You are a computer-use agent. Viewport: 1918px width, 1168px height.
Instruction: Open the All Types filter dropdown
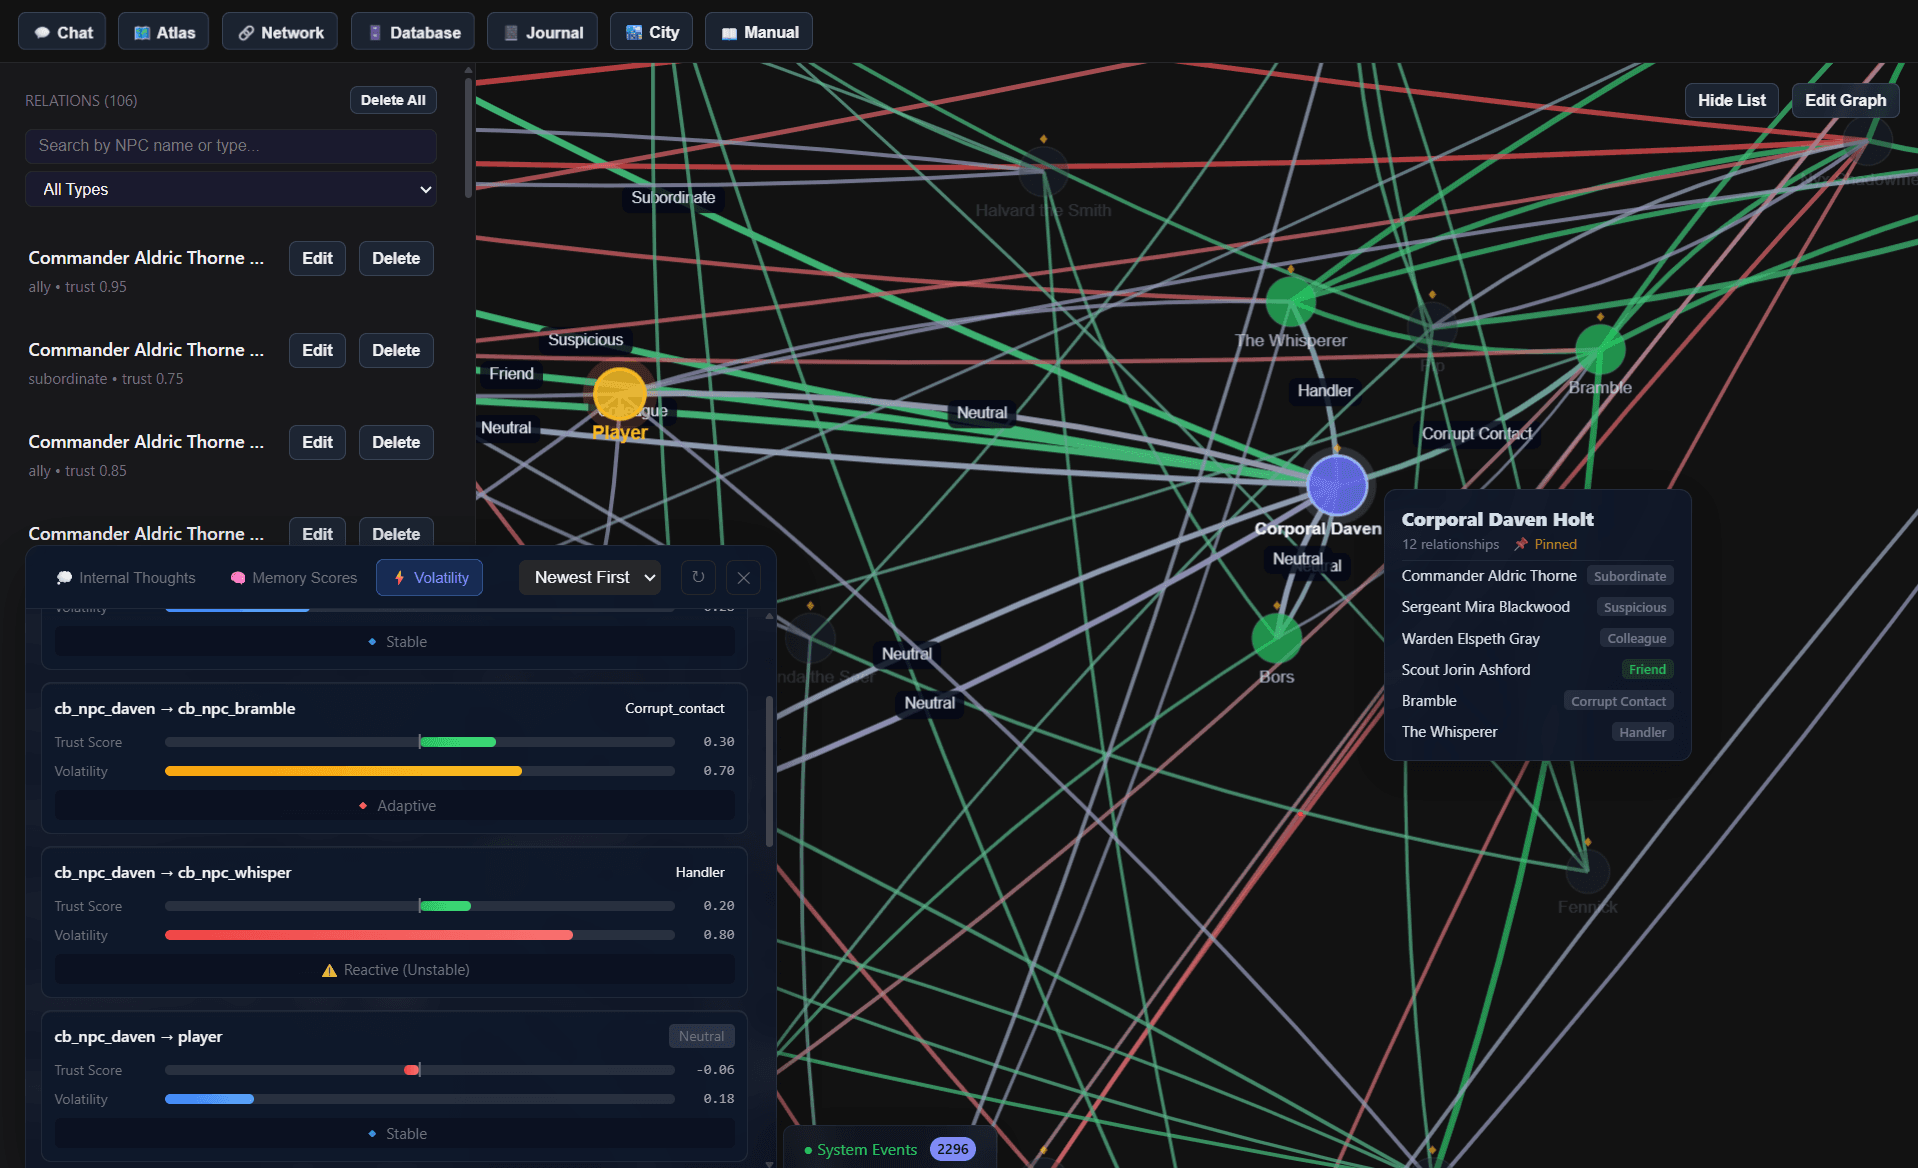tap(231, 189)
